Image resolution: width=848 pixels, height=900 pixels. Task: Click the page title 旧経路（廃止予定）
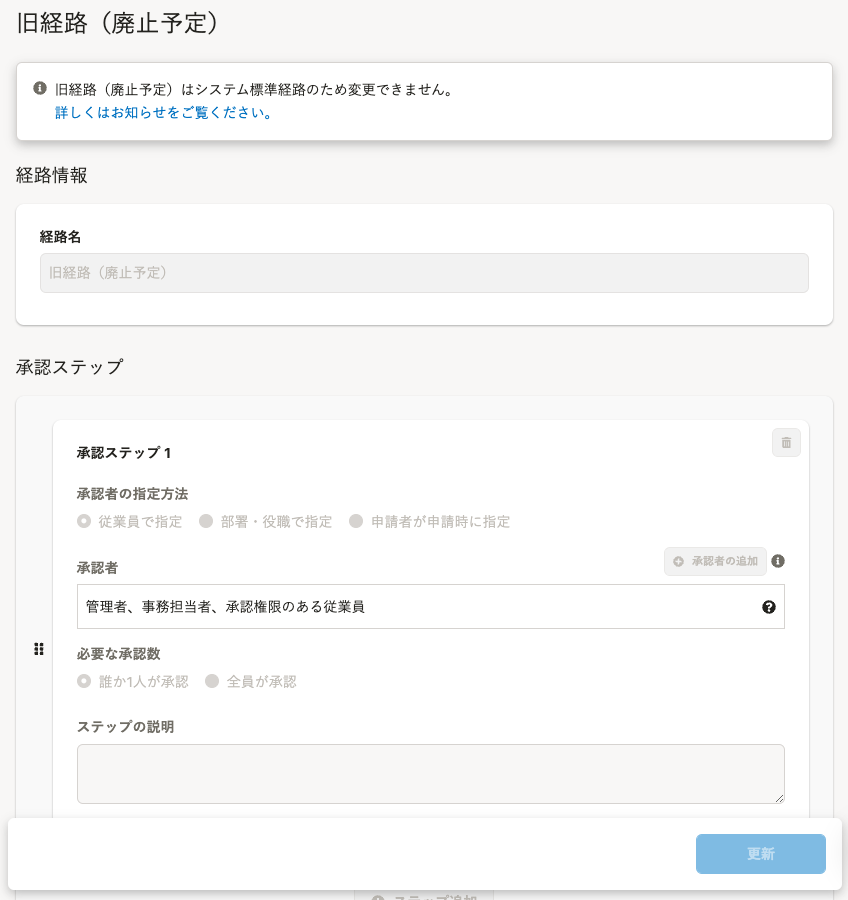tap(118, 24)
